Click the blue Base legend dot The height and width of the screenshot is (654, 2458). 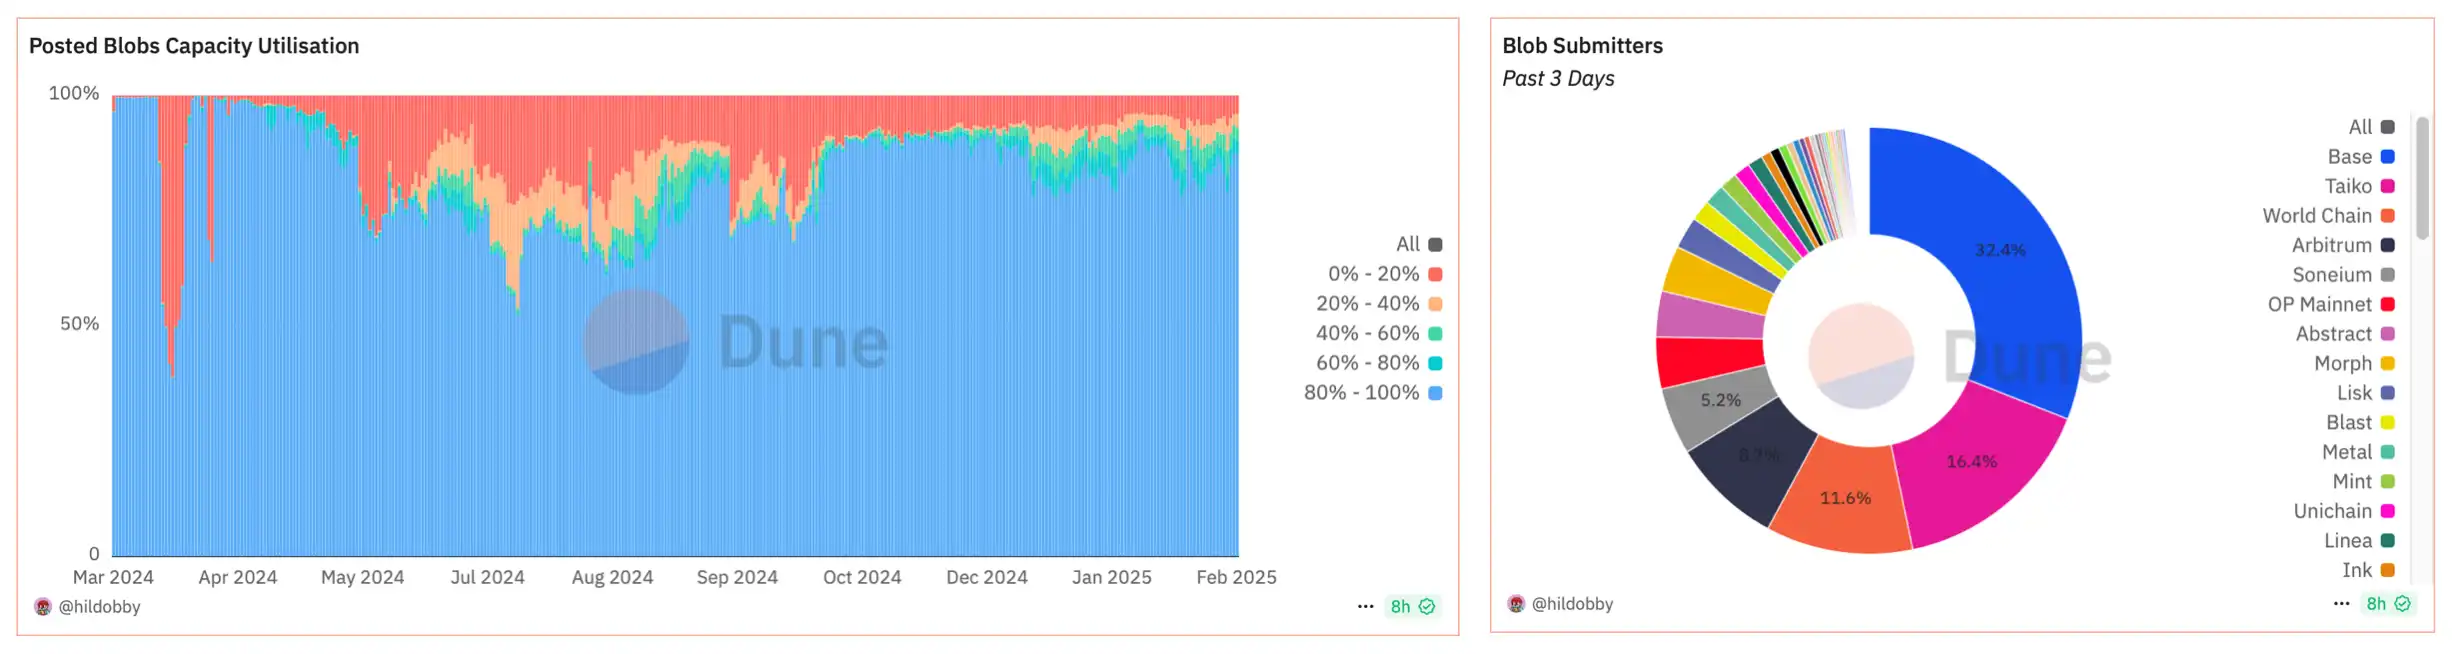click(x=2388, y=157)
